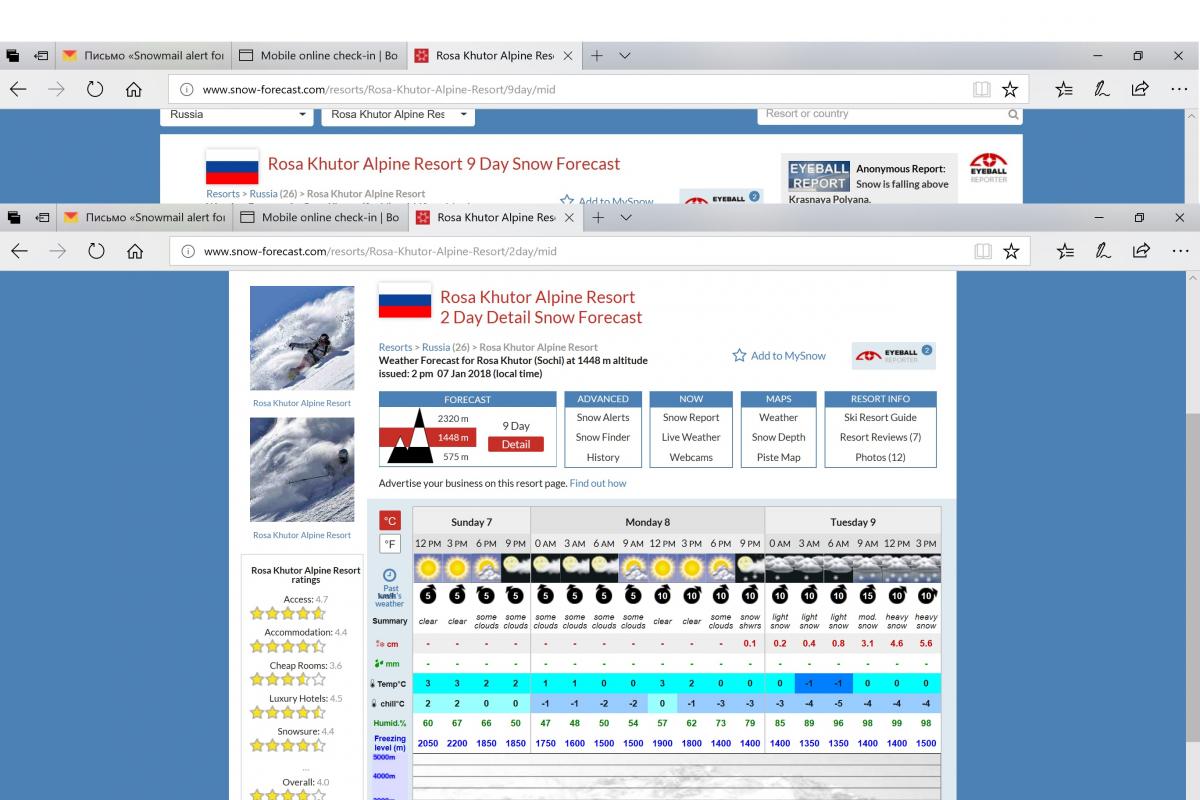Refresh the 2day forecast page in front window
Screen dimensions: 1200x800
[96, 251]
